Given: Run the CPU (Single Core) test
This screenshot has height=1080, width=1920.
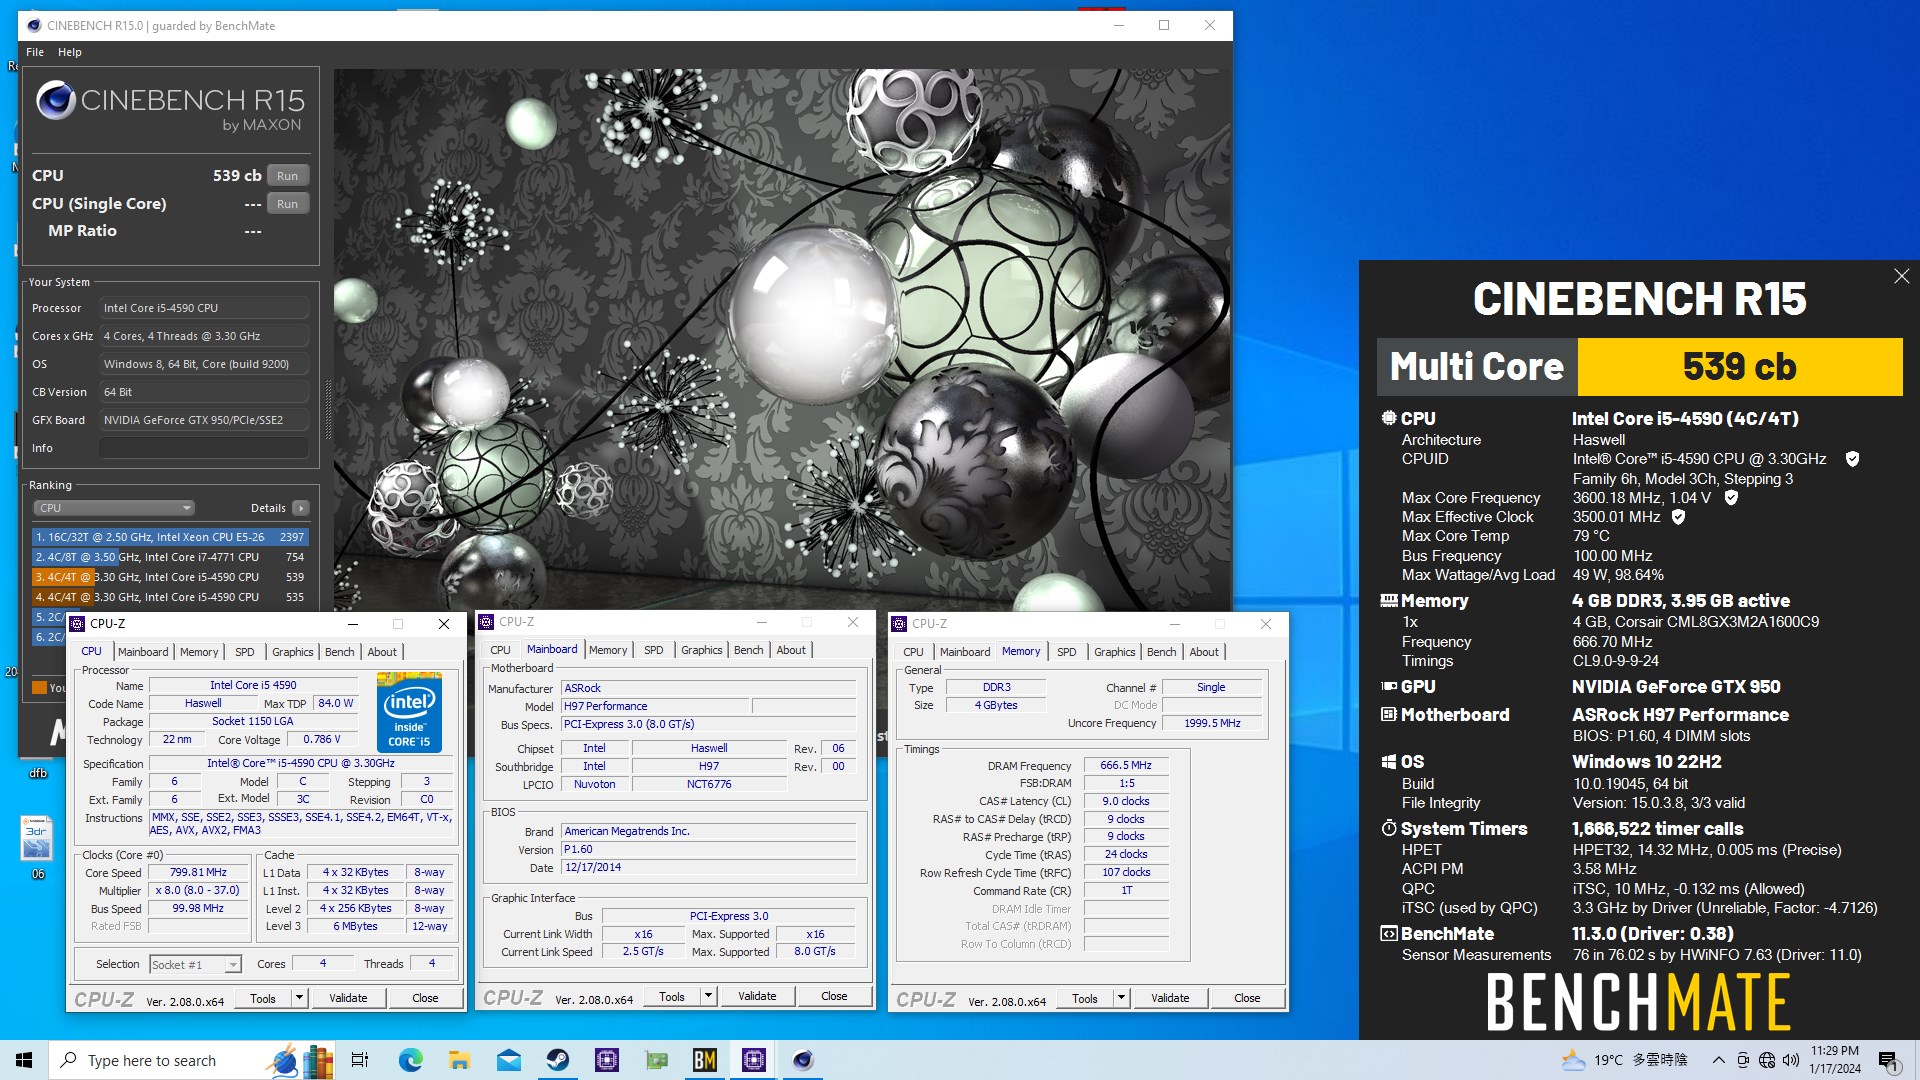Looking at the screenshot, I should (x=287, y=204).
